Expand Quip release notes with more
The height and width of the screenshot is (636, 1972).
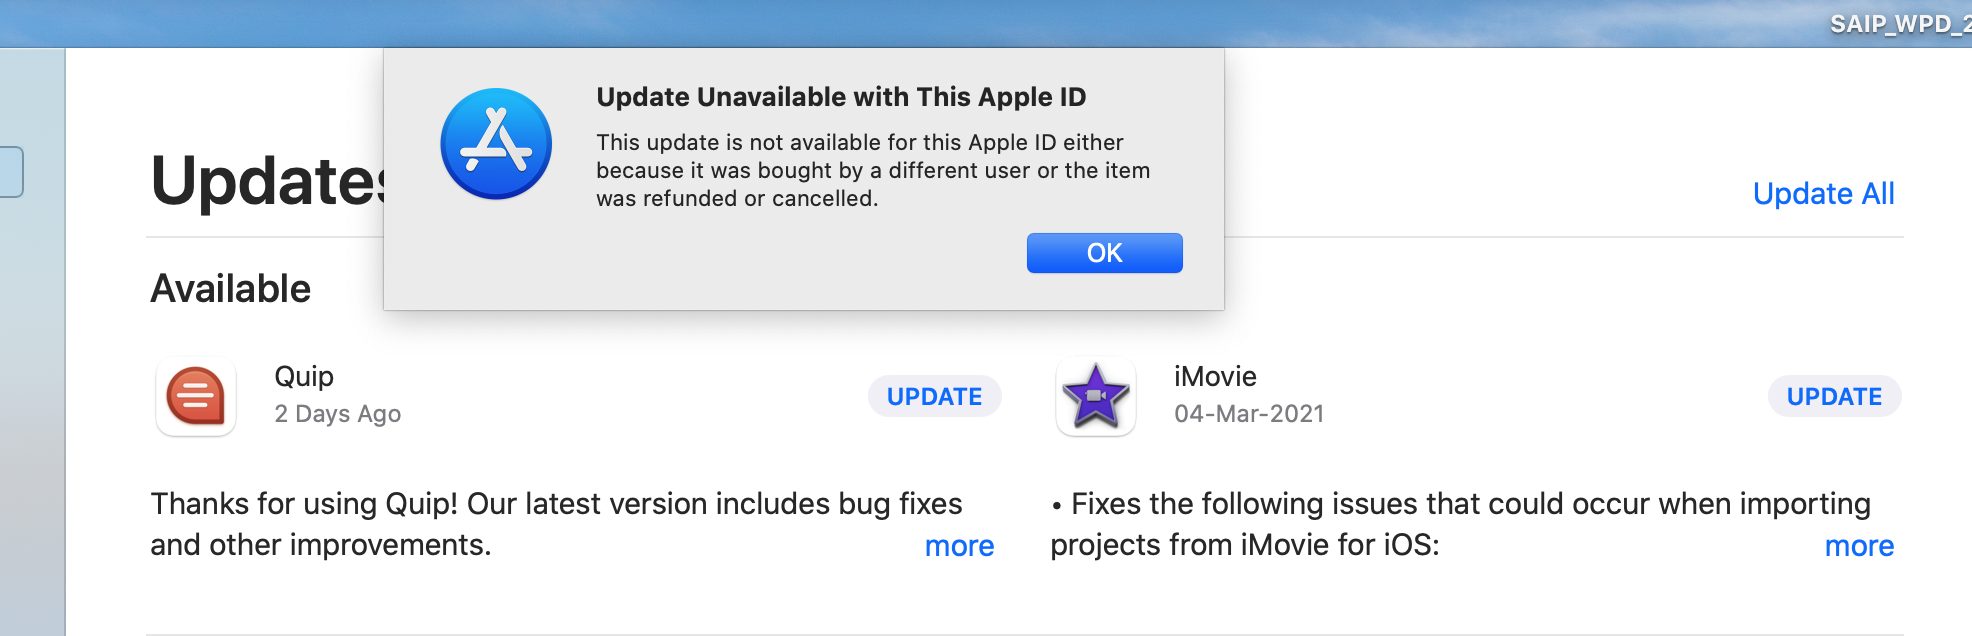959,546
